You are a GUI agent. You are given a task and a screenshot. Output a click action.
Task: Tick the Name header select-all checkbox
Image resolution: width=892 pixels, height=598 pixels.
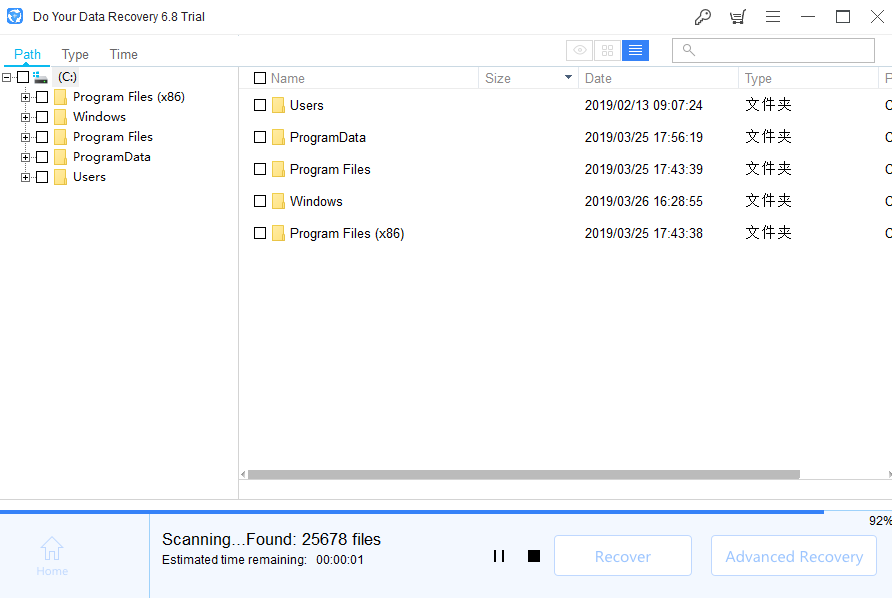(260, 78)
